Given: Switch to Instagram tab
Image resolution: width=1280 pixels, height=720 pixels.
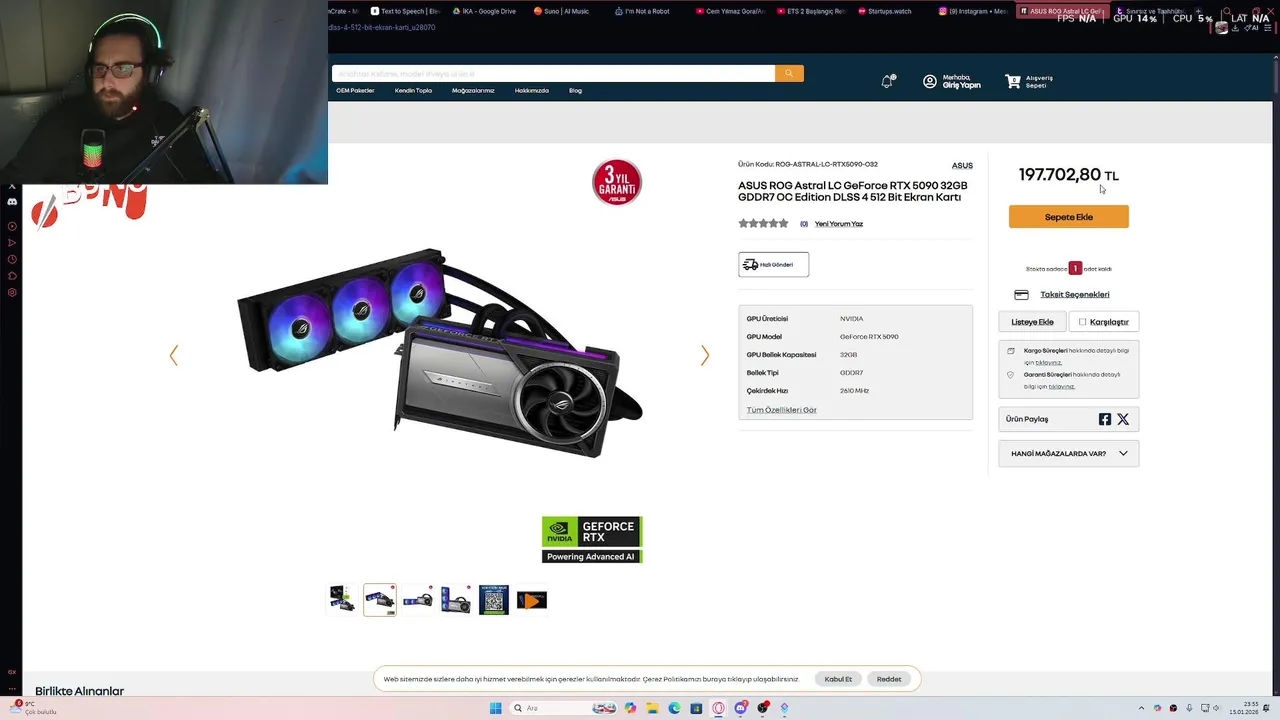Looking at the screenshot, I should (x=972, y=11).
